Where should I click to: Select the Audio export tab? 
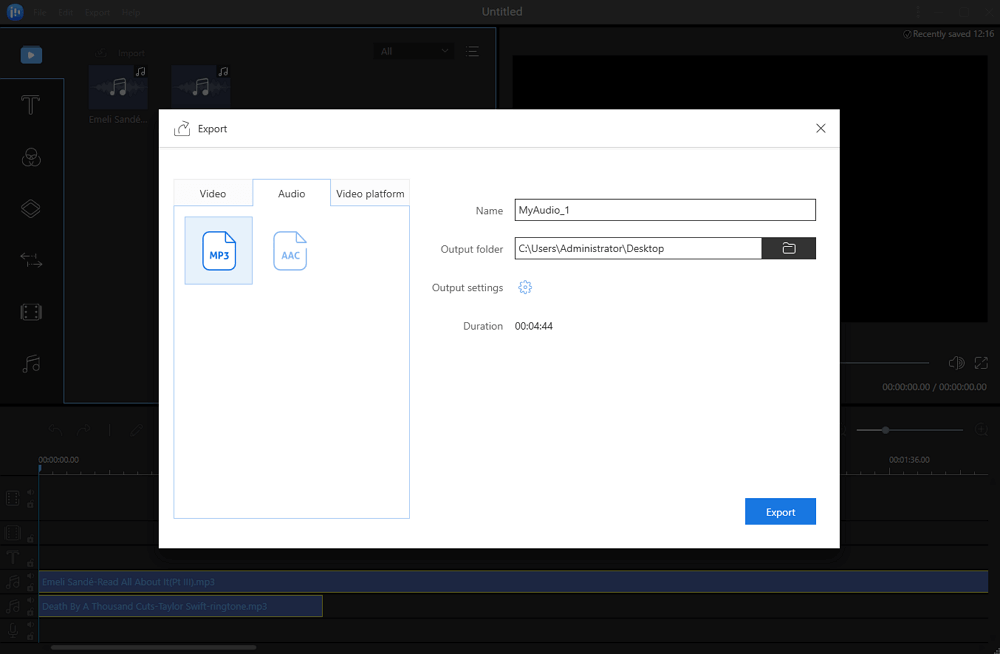291,193
